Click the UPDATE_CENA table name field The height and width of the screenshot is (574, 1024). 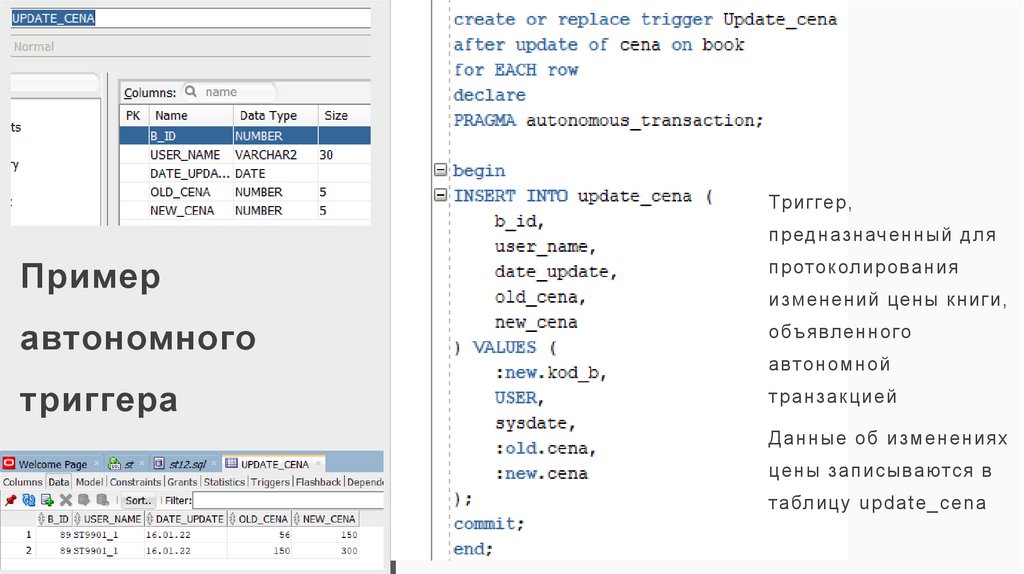190,18
